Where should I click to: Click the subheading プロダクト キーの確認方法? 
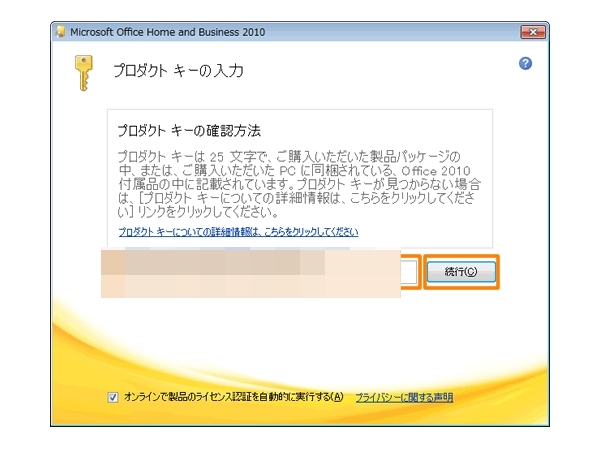[189, 131]
